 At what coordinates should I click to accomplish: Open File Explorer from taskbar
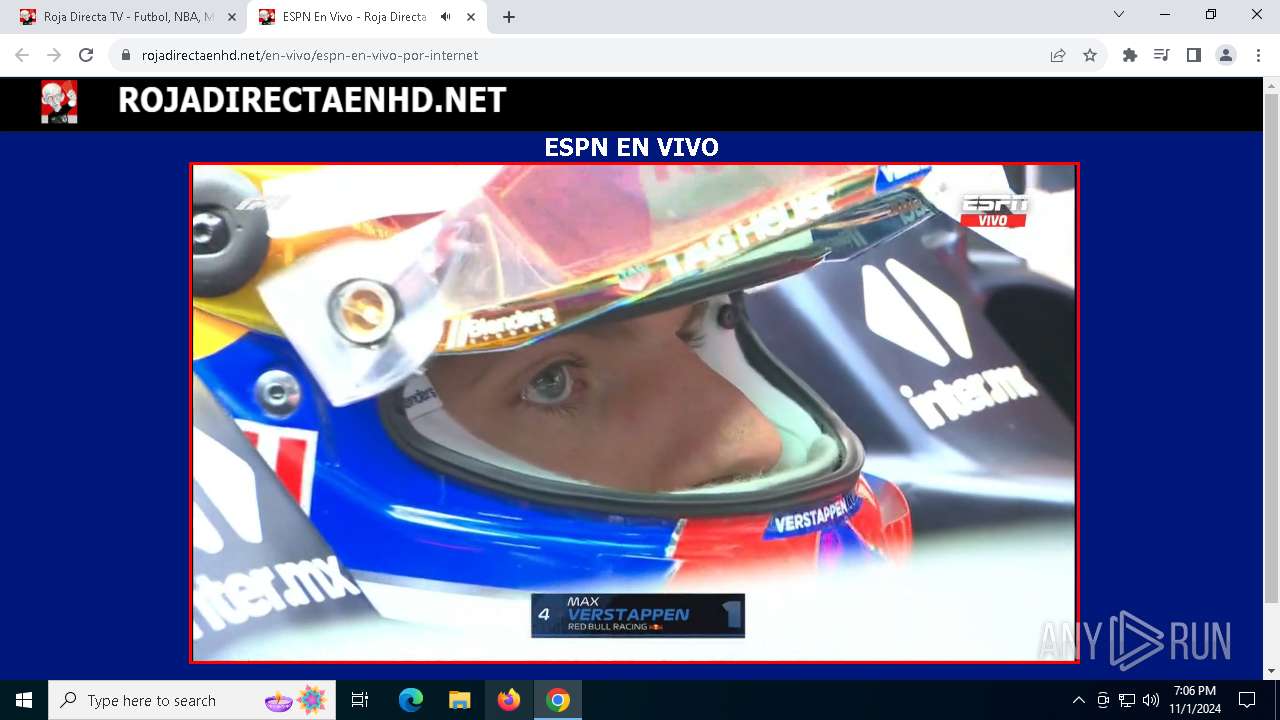pos(459,700)
